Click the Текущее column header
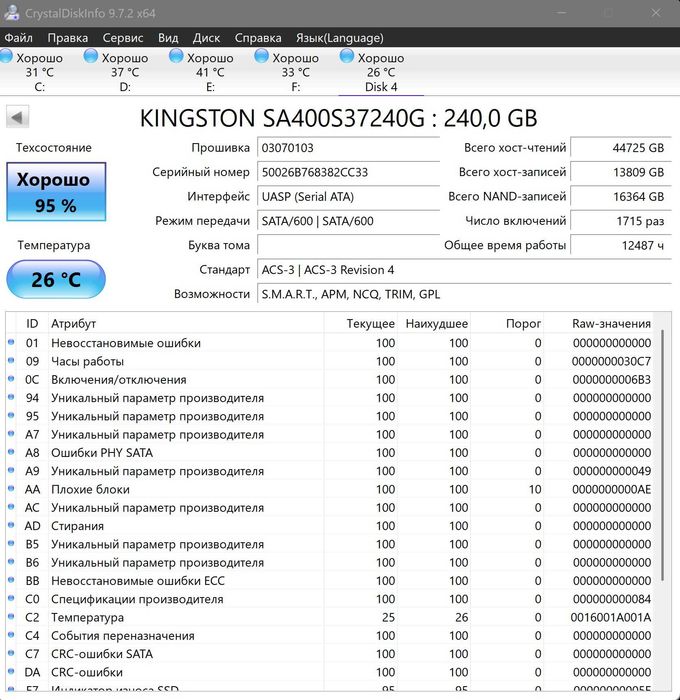This screenshot has width=680, height=700. pyautogui.click(x=361, y=323)
